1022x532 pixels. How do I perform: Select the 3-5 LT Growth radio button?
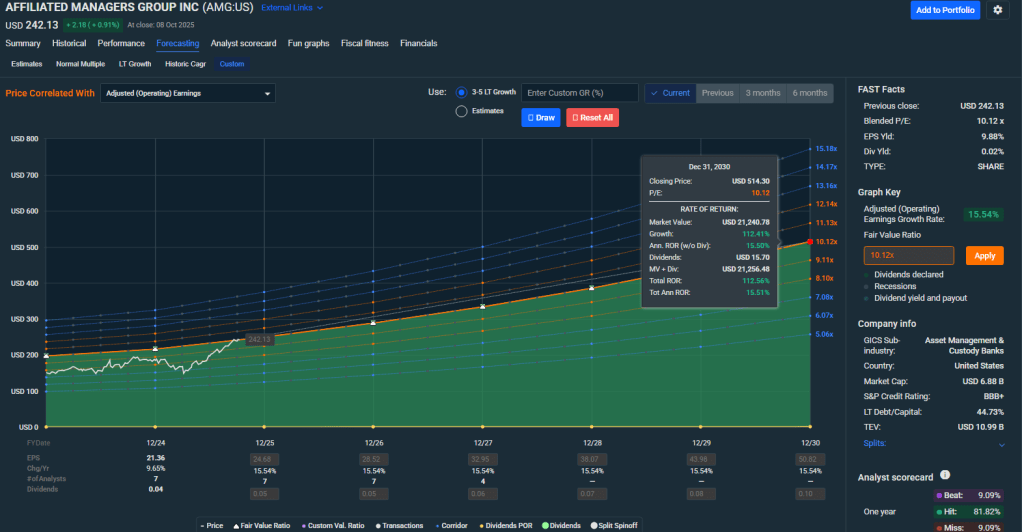pos(461,92)
